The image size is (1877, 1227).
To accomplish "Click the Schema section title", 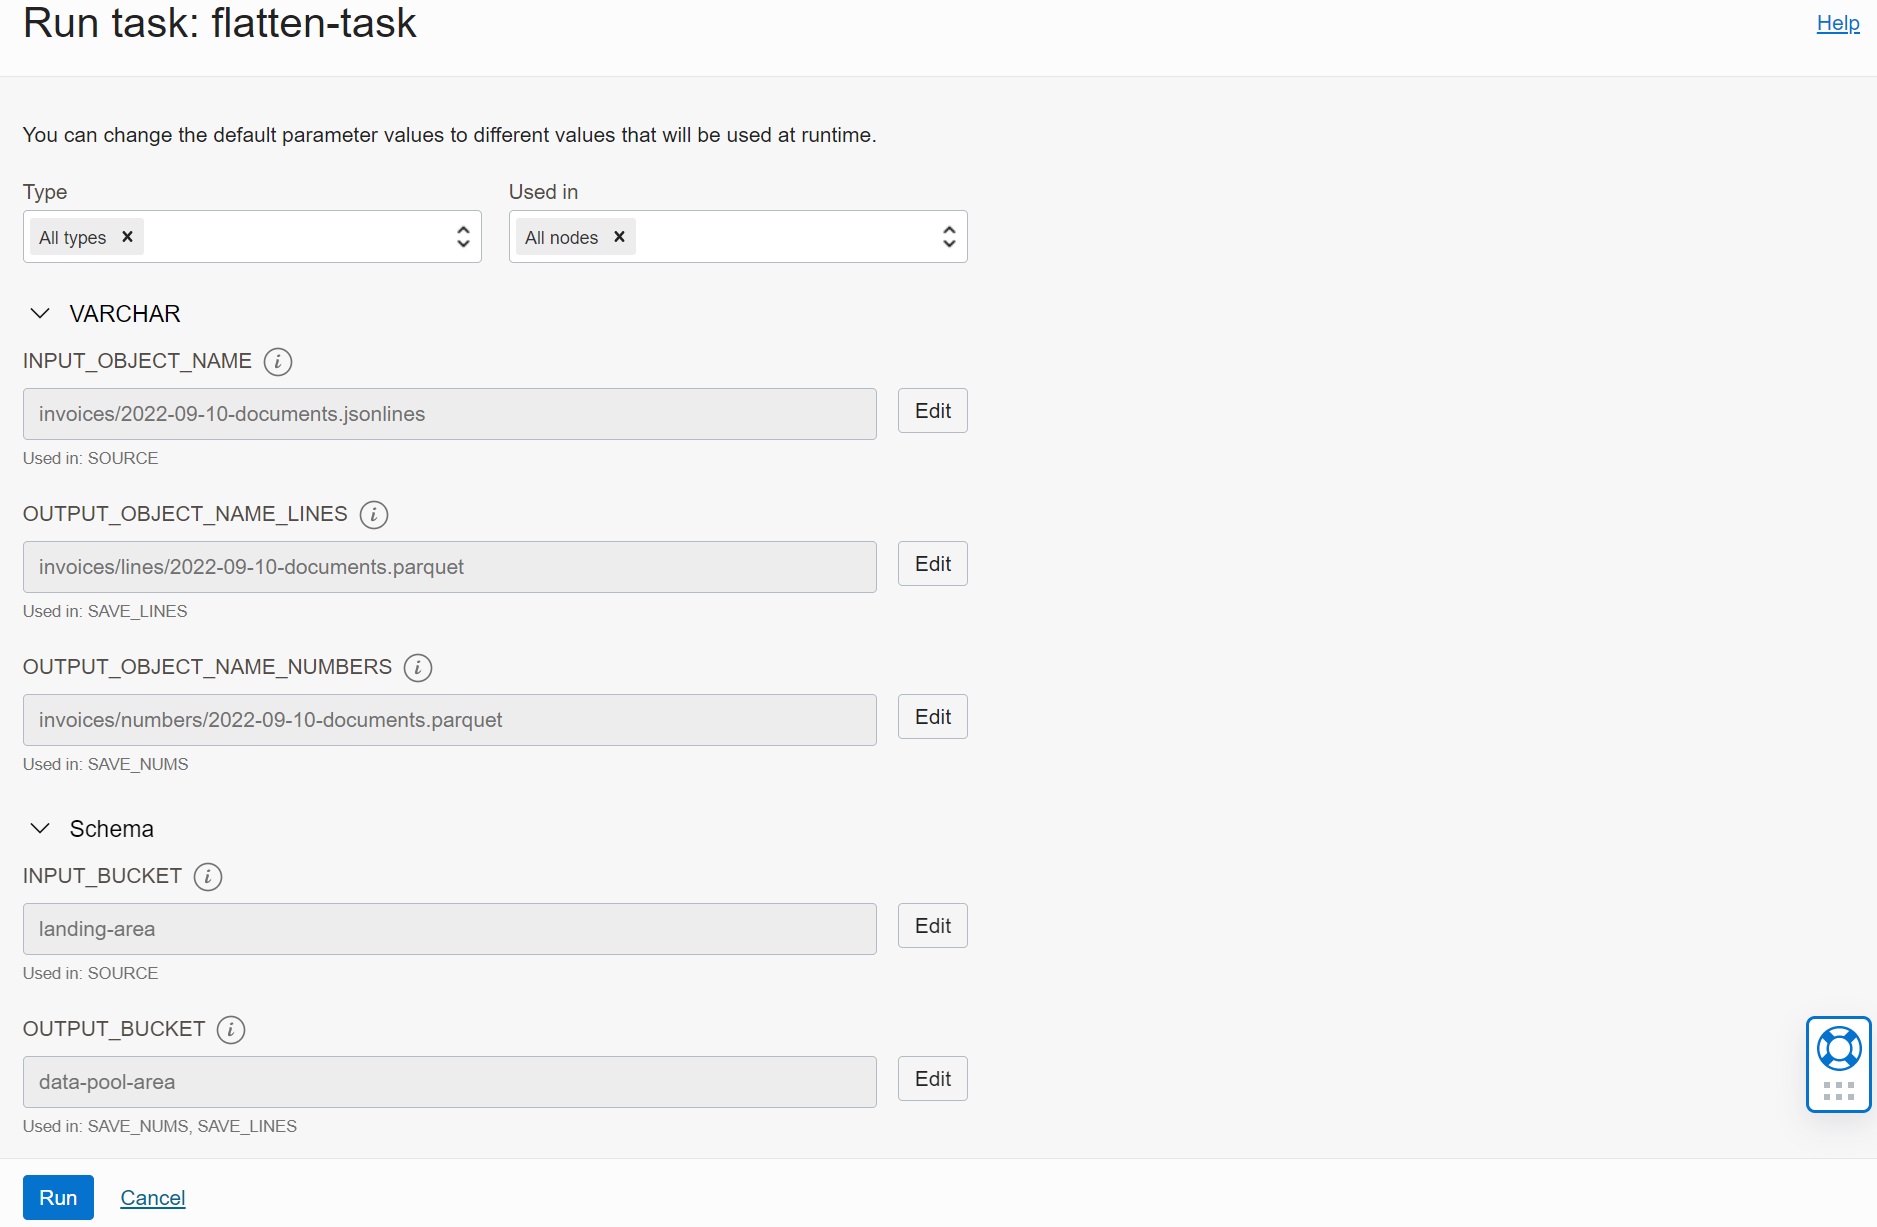I will coord(112,829).
